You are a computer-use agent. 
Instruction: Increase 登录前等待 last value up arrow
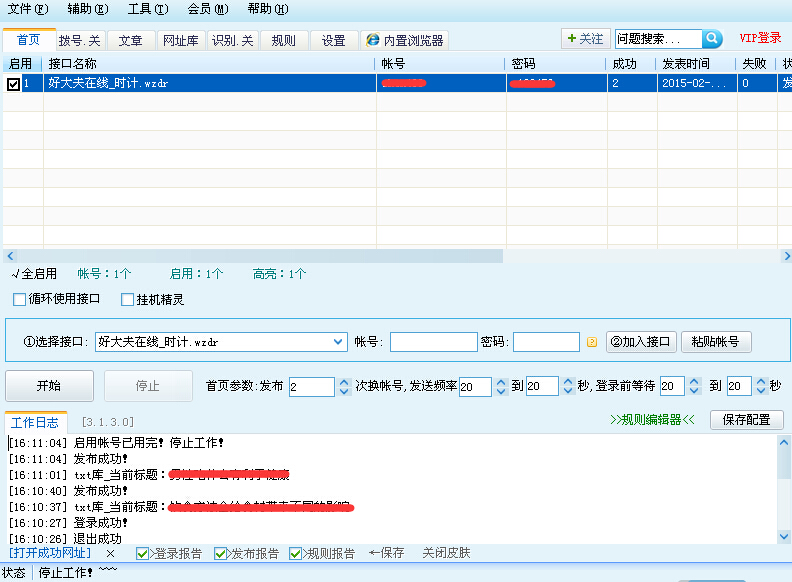[x=761, y=382]
